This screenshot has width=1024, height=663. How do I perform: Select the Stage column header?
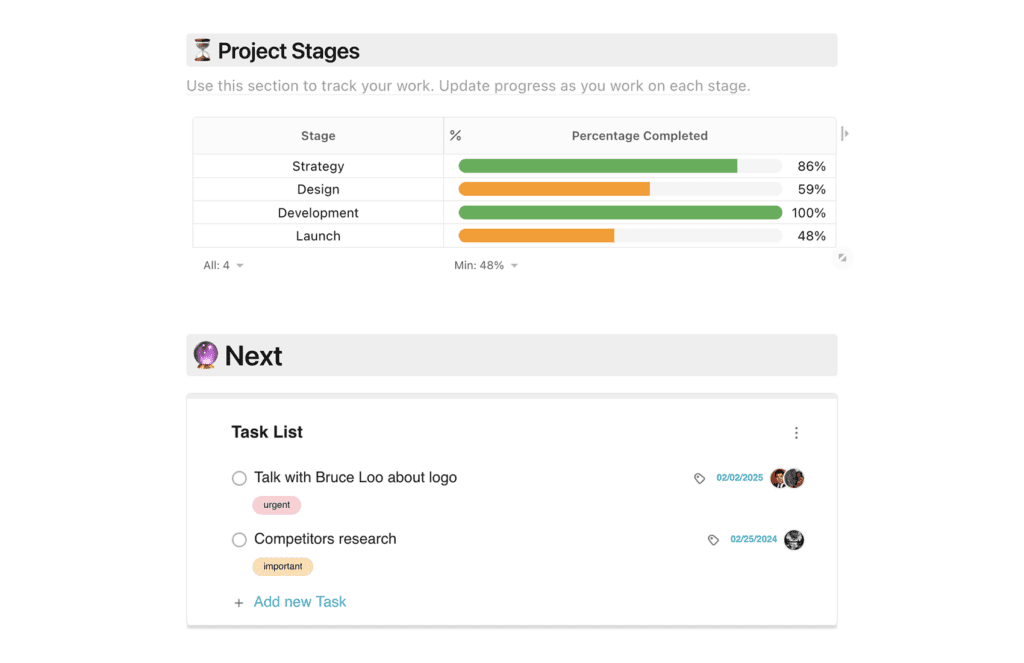click(x=318, y=135)
